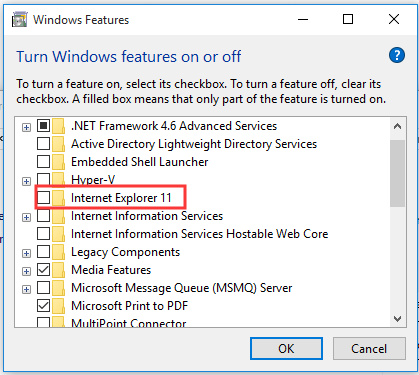This screenshot has height=375, width=419.
Task: Select the Microsoft Print to PDF label
Action: coord(130,306)
